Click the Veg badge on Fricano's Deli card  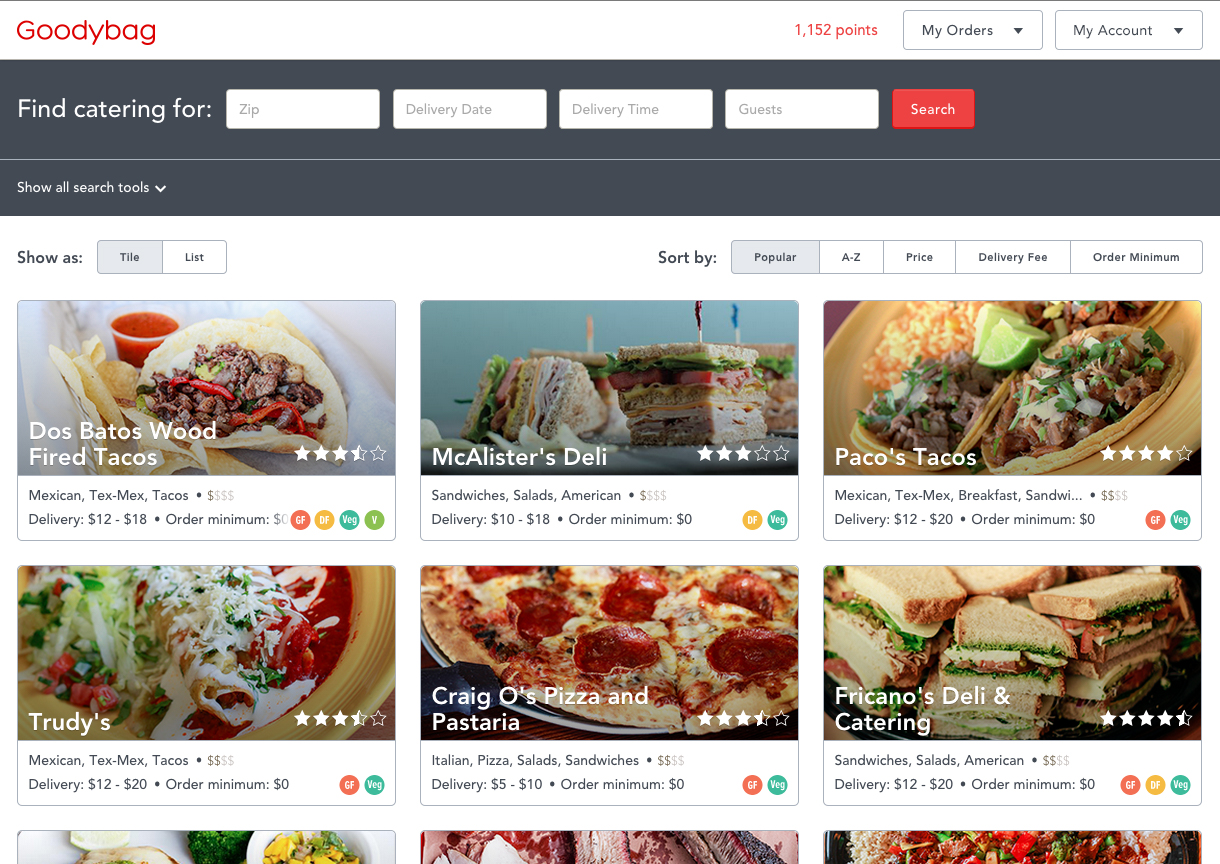click(x=1180, y=785)
